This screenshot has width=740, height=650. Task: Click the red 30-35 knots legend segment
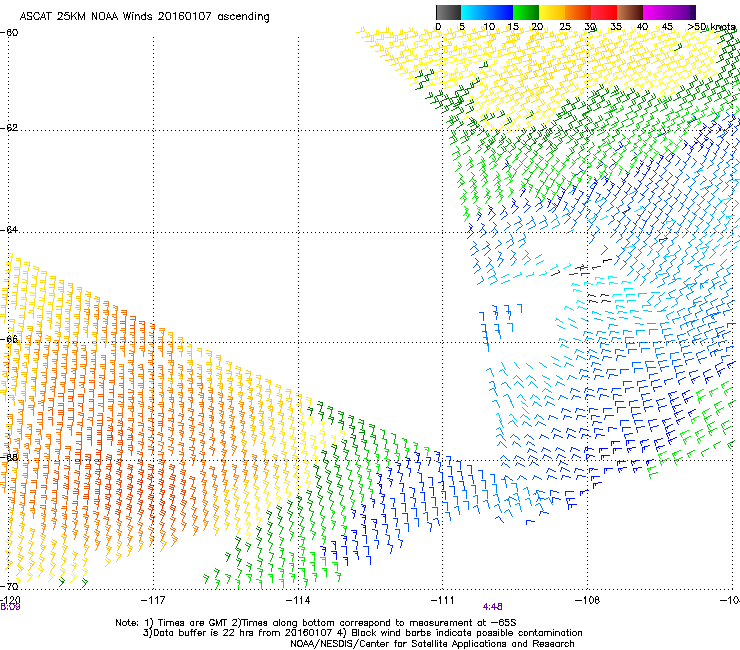604,12
